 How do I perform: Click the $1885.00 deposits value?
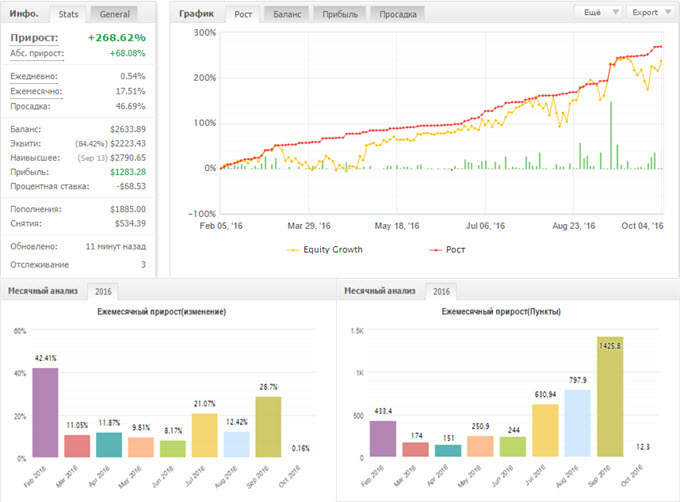(x=128, y=209)
